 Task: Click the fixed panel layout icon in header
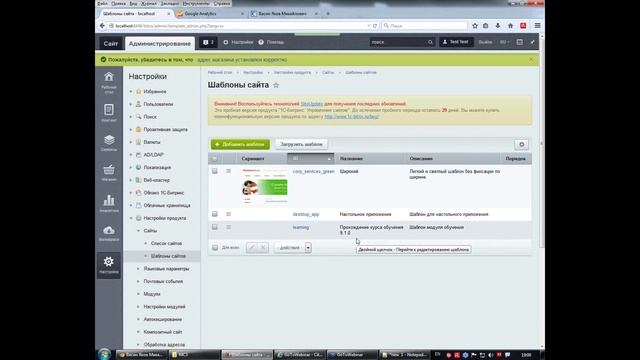point(519,42)
